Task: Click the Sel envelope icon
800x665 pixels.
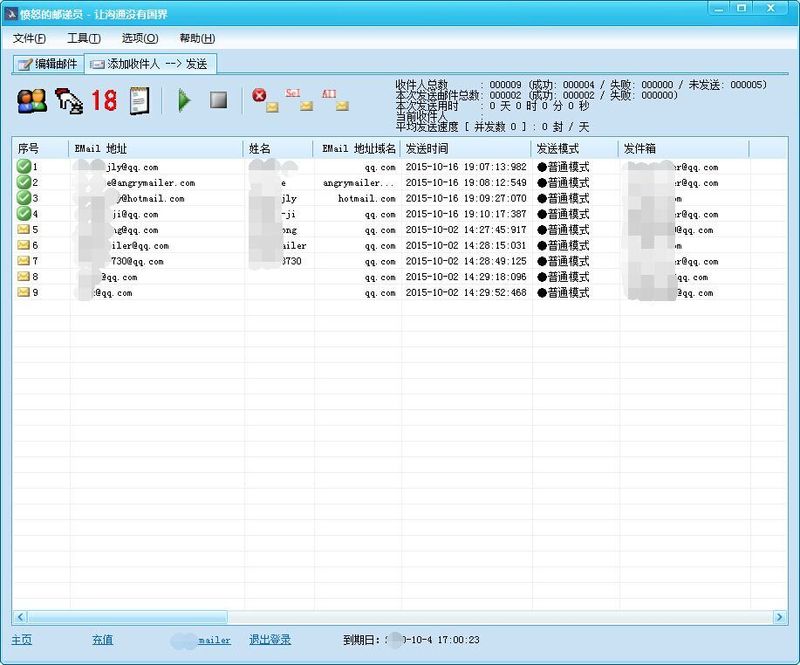Action: point(299,100)
